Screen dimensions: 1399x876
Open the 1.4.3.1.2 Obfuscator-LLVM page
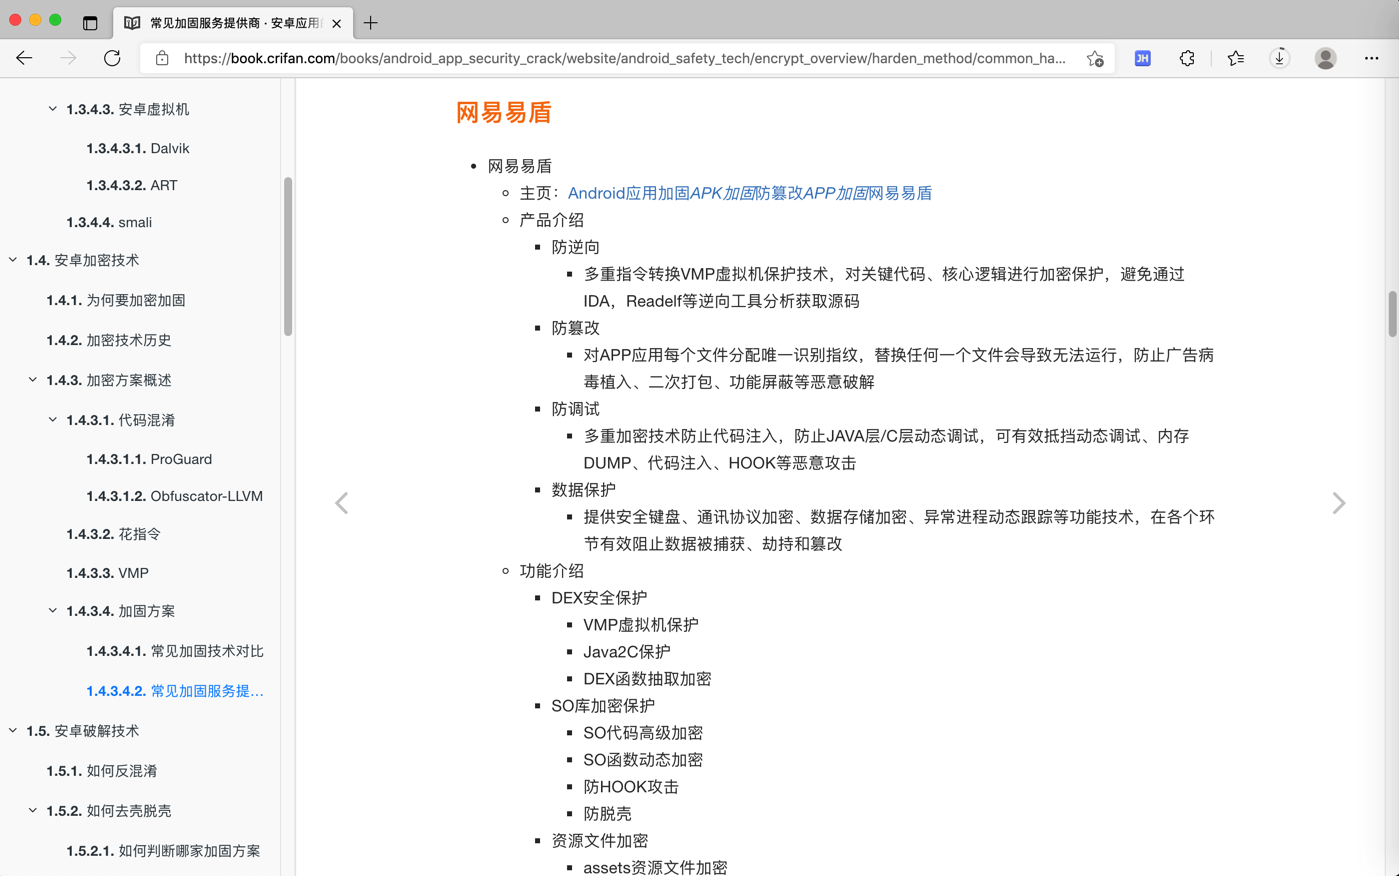175,496
